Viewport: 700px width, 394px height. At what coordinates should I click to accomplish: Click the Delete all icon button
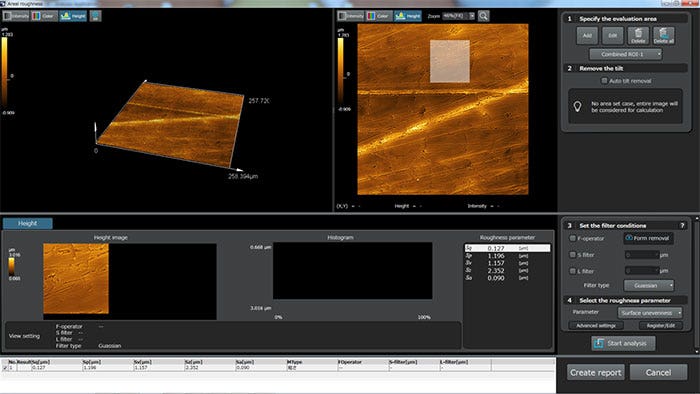[663, 36]
